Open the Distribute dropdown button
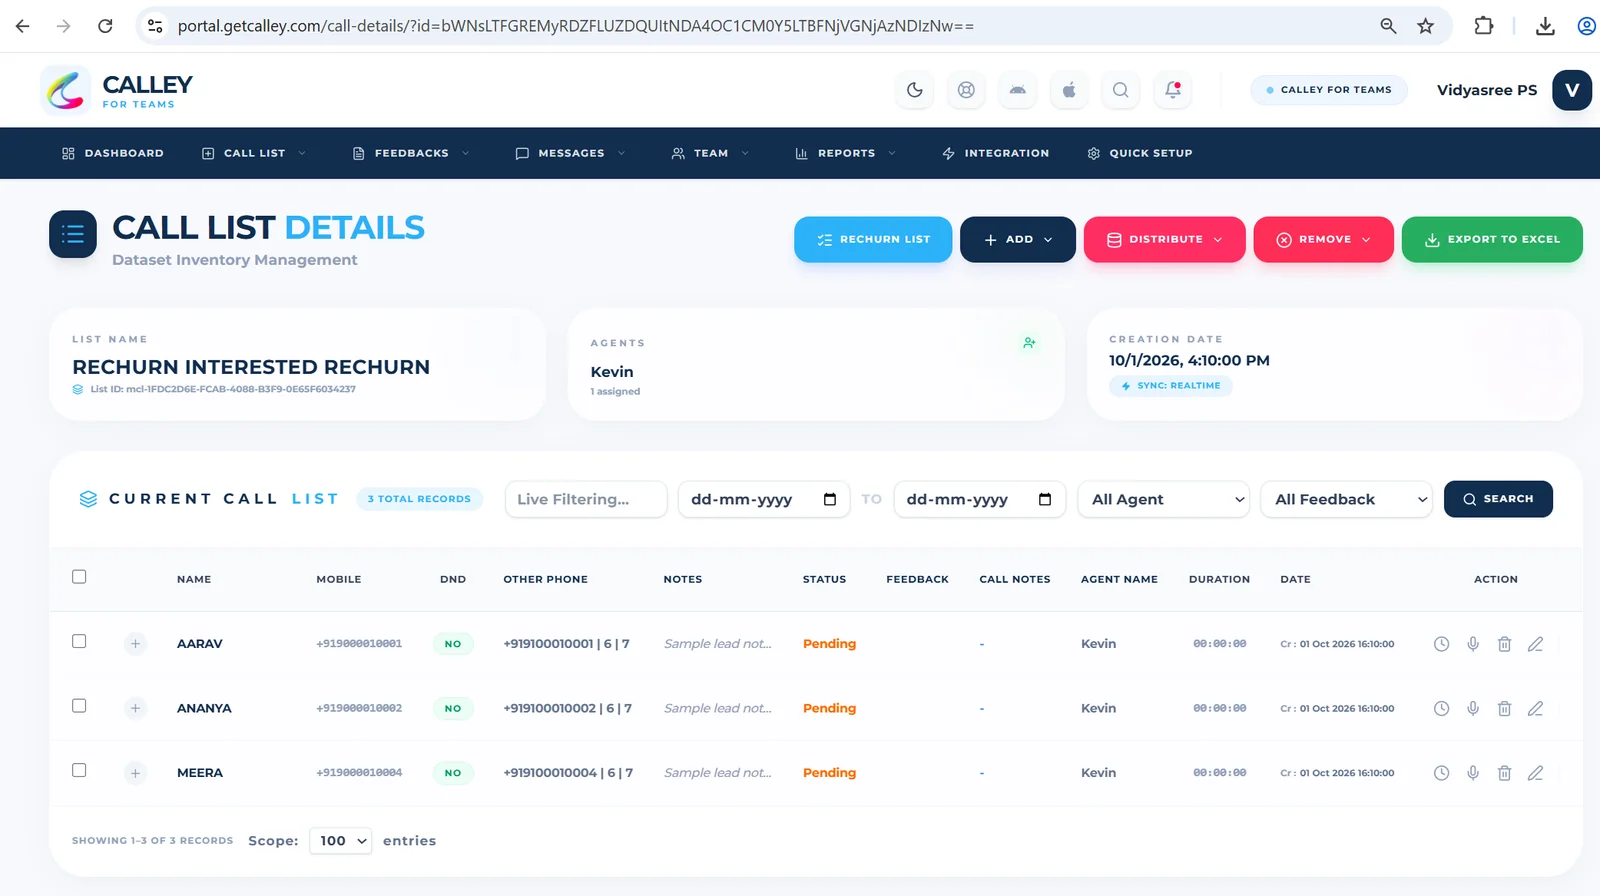This screenshot has height=896, width=1600. click(1165, 240)
